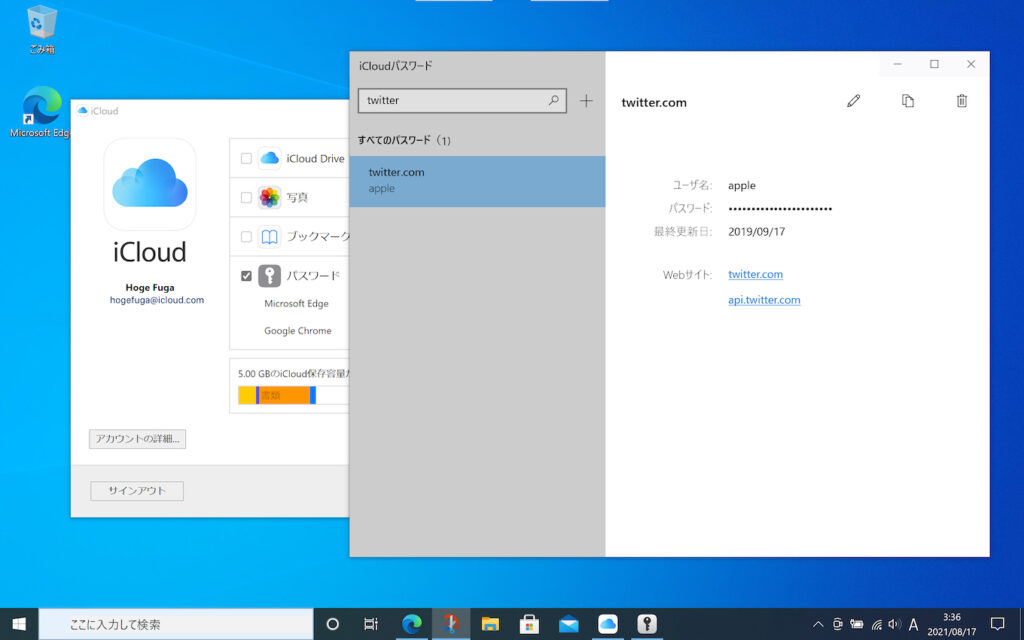Open the twitter.com website link

[755, 274]
